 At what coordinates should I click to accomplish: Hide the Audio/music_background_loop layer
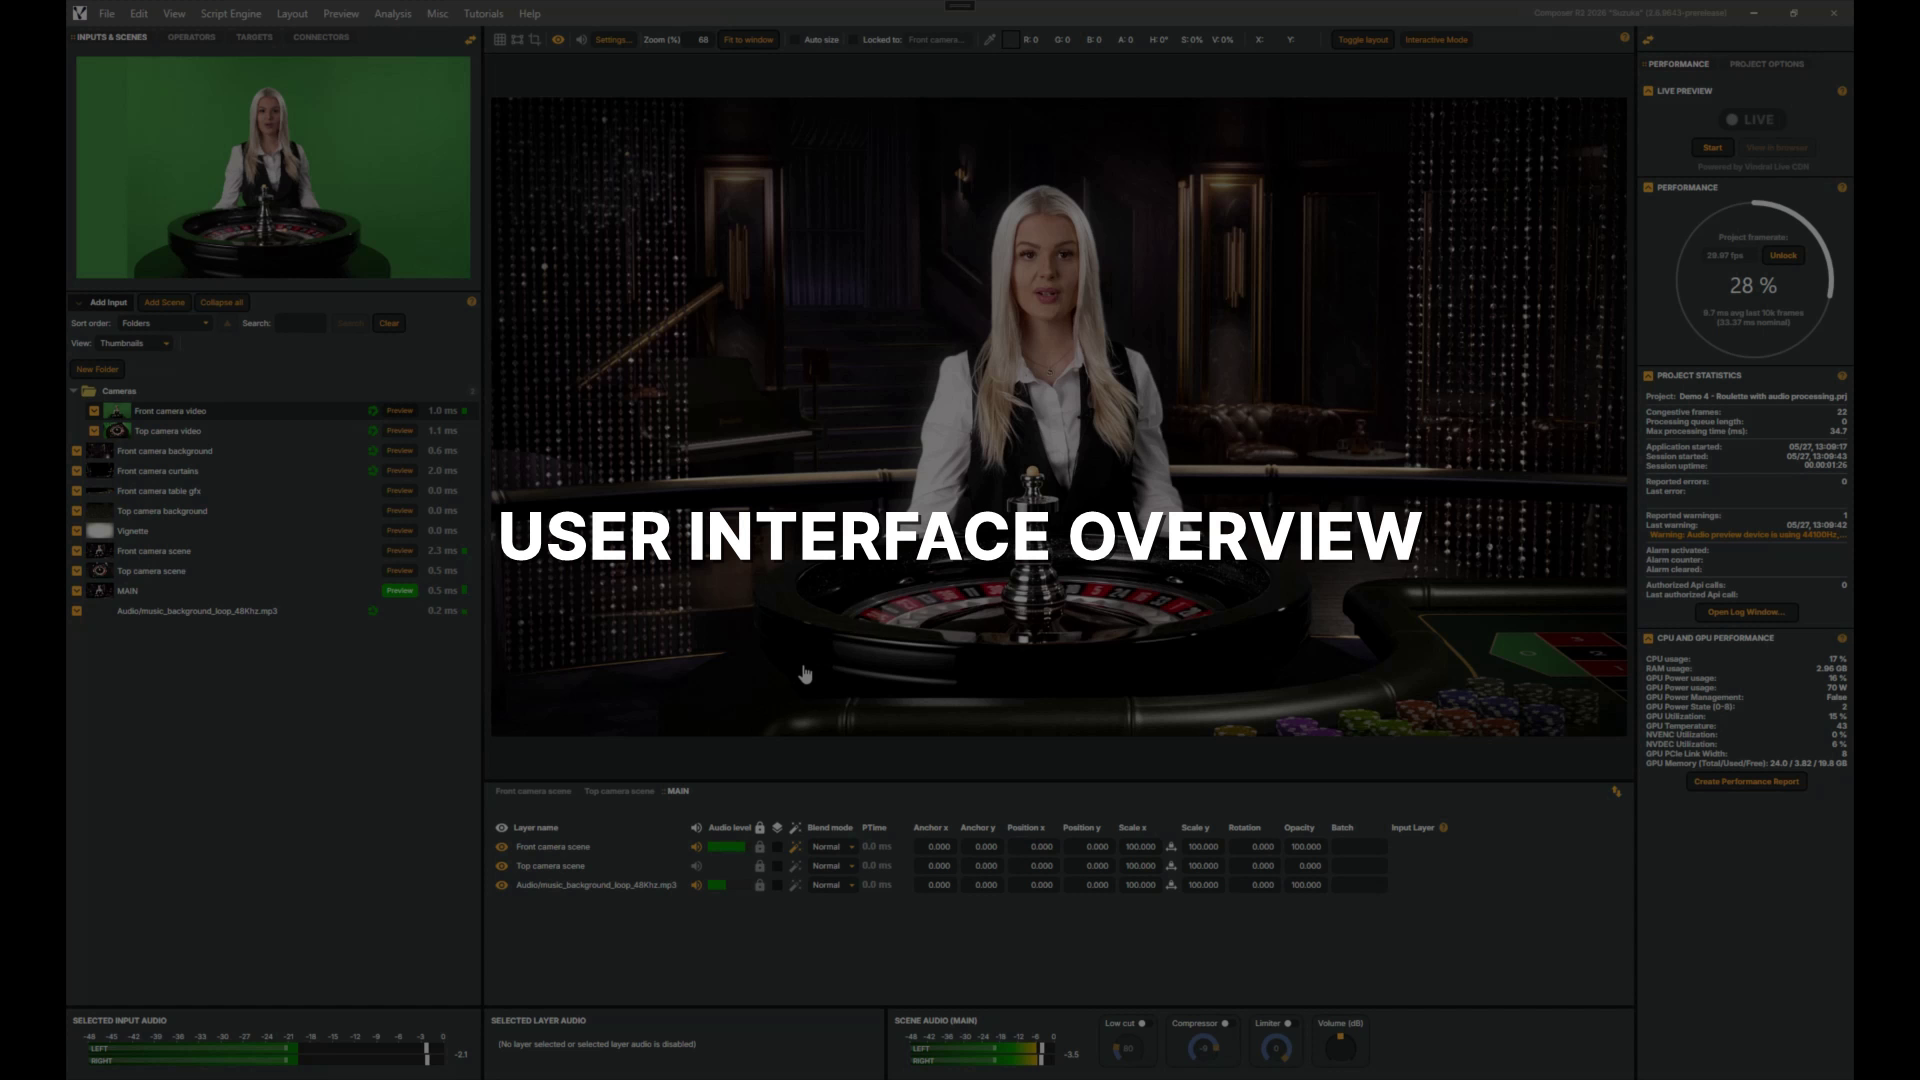[501, 885]
